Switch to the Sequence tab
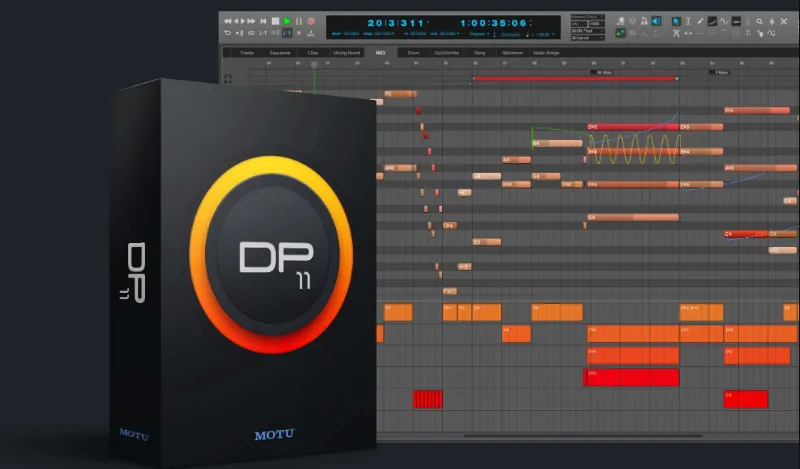Viewport: 800px width, 469px height. click(x=280, y=53)
